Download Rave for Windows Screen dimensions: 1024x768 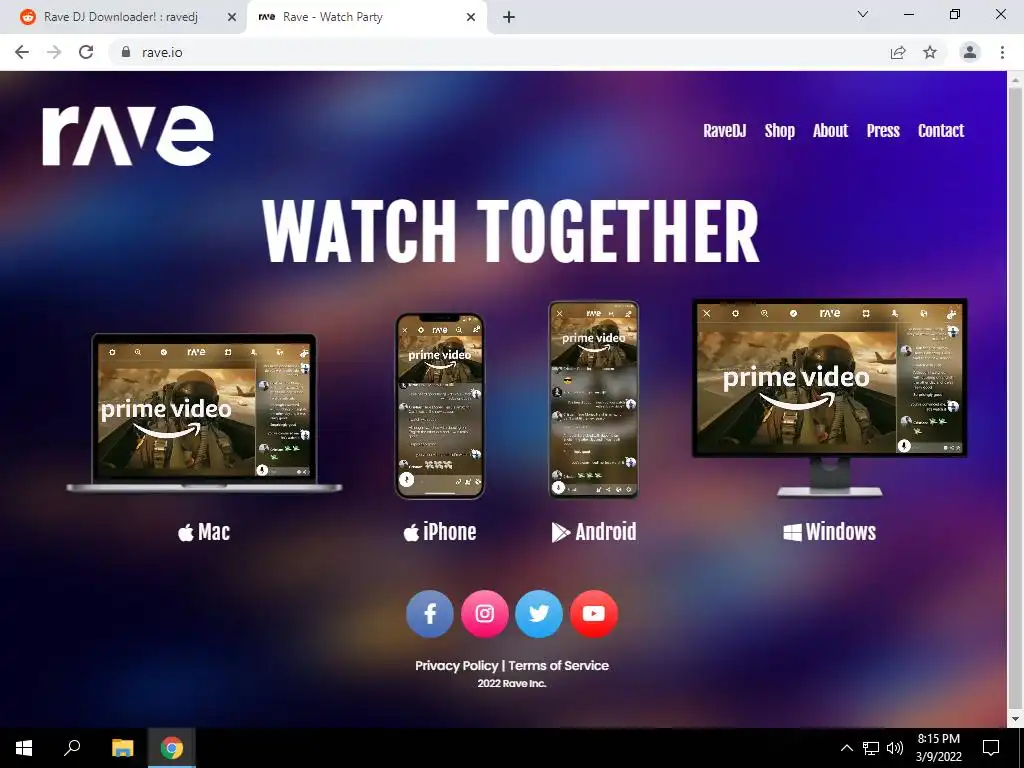829,532
